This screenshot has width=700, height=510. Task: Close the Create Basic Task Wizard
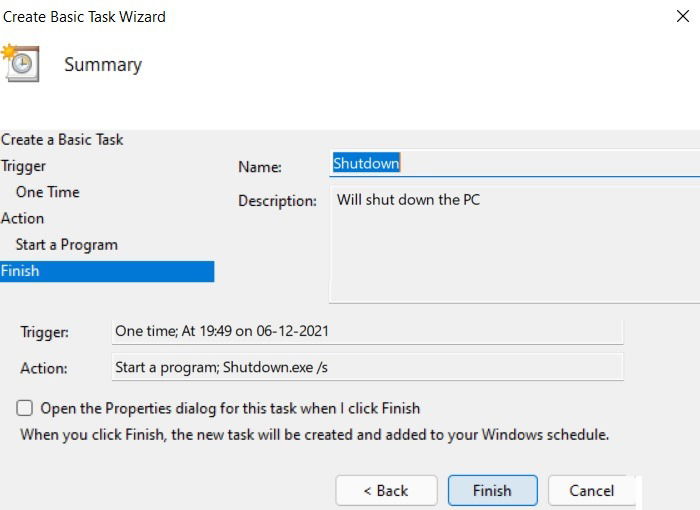click(683, 16)
